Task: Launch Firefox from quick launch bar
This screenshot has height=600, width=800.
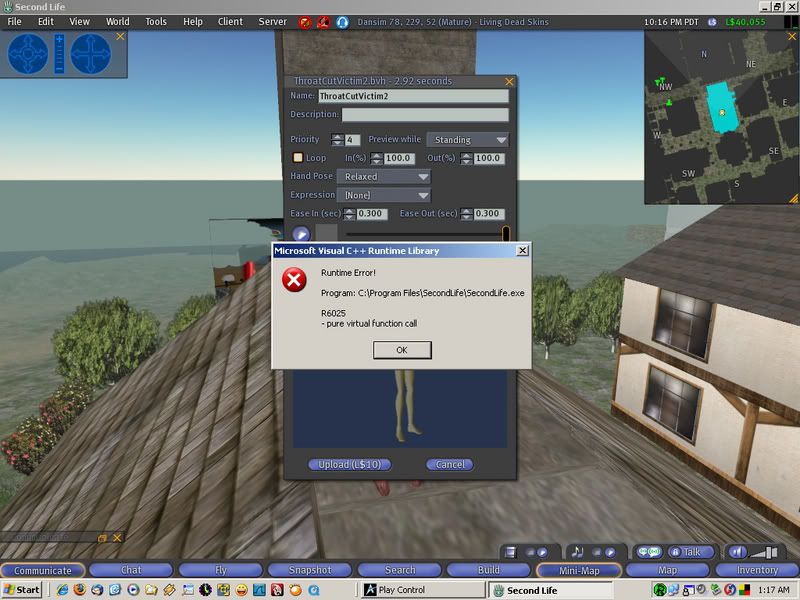Action: [80, 590]
